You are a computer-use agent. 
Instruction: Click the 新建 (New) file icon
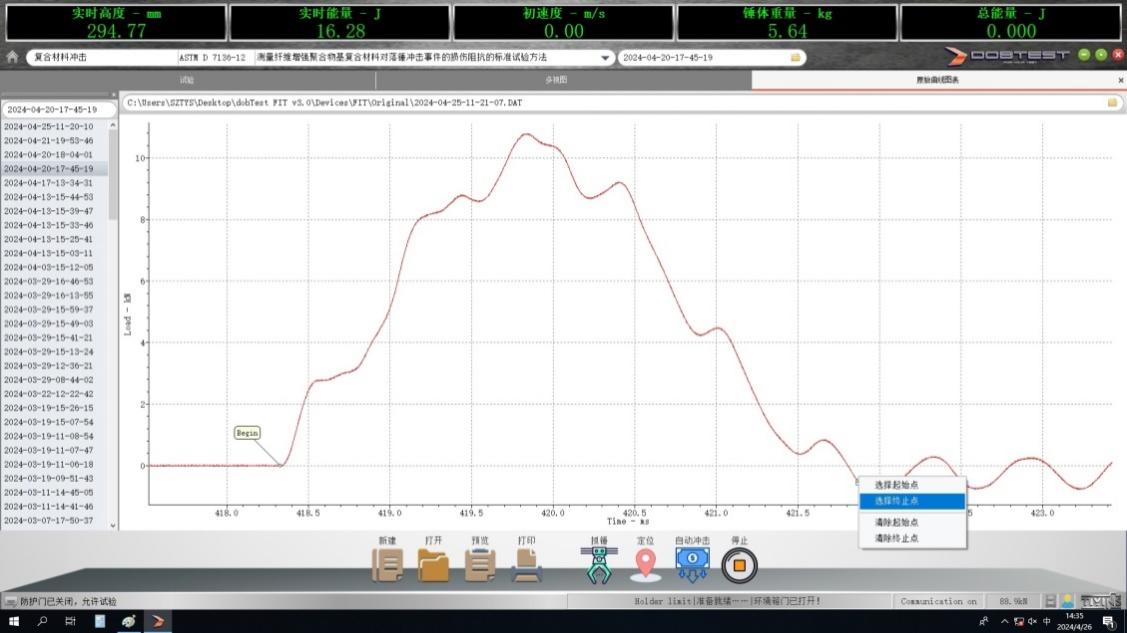(387, 565)
